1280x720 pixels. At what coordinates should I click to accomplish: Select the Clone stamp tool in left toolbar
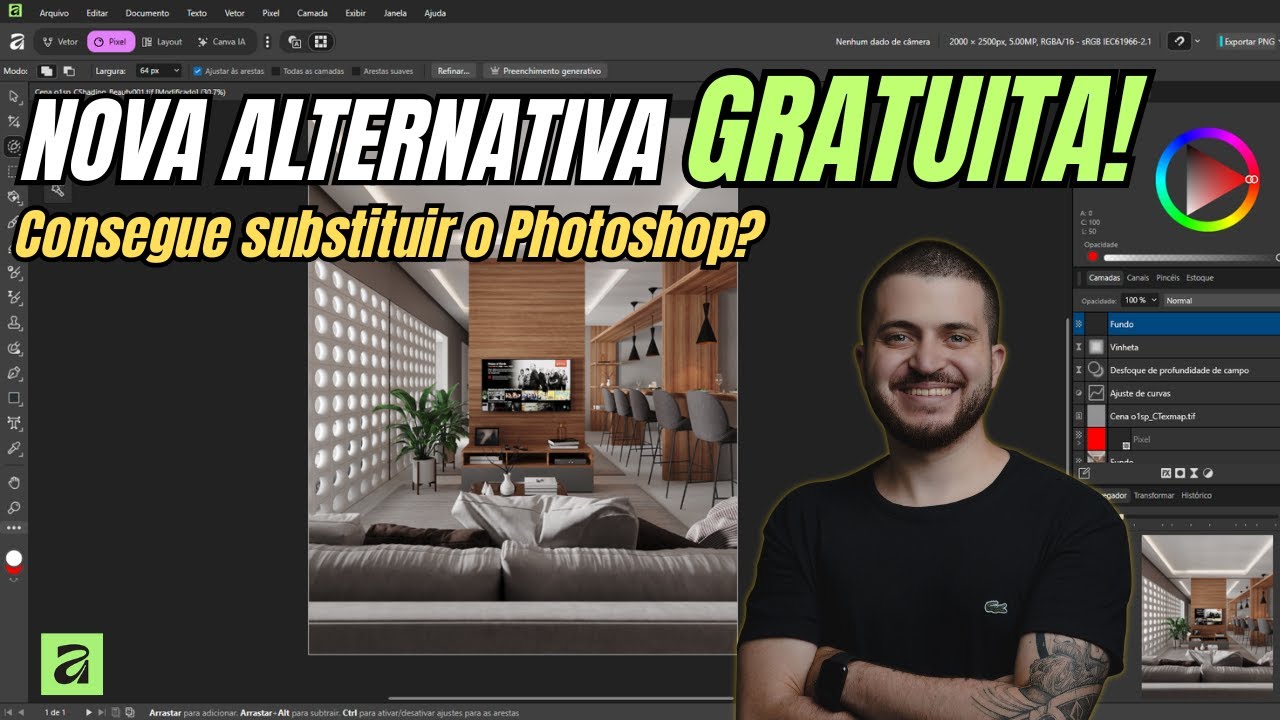(x=14, y=323)
